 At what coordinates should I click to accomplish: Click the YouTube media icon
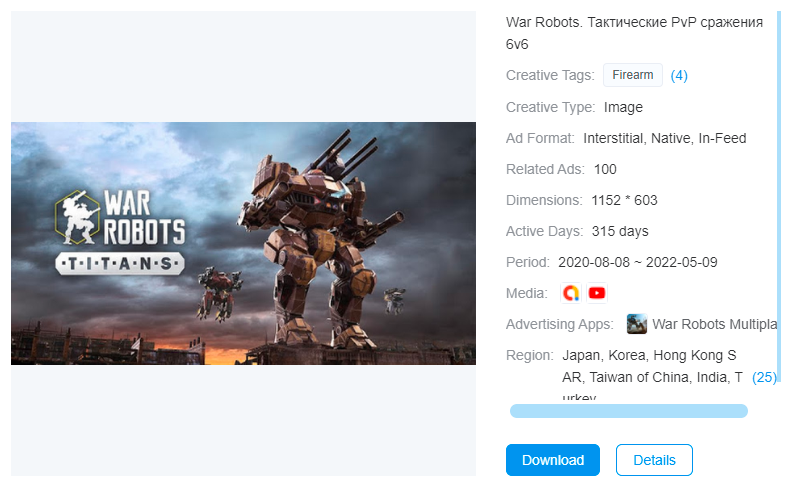pyautogui.click(x=597, y=293)
